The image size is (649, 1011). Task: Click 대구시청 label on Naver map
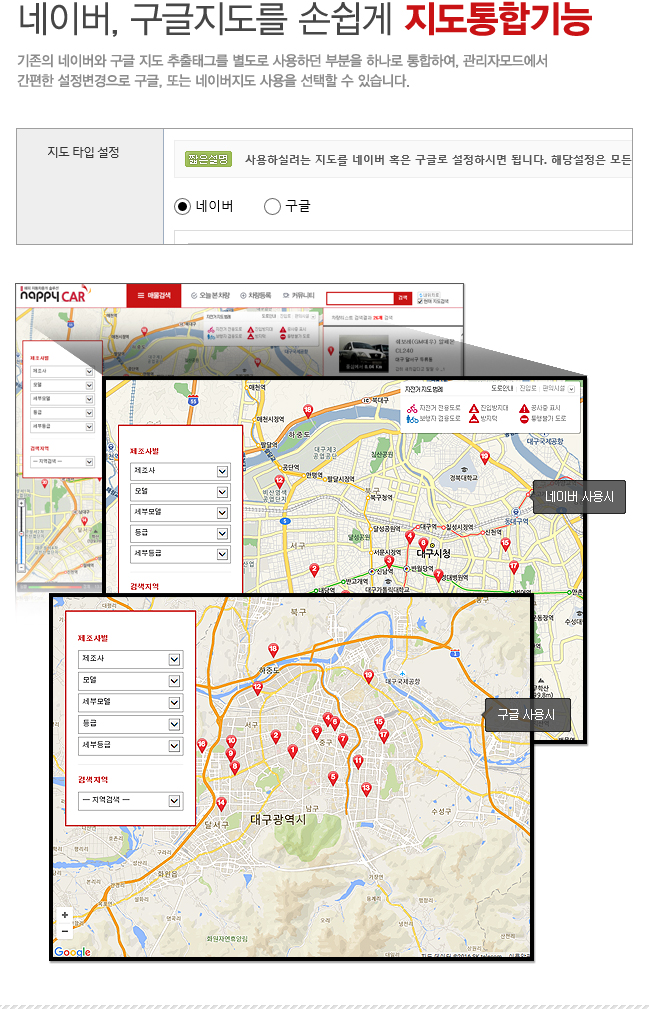click(434, 553)
